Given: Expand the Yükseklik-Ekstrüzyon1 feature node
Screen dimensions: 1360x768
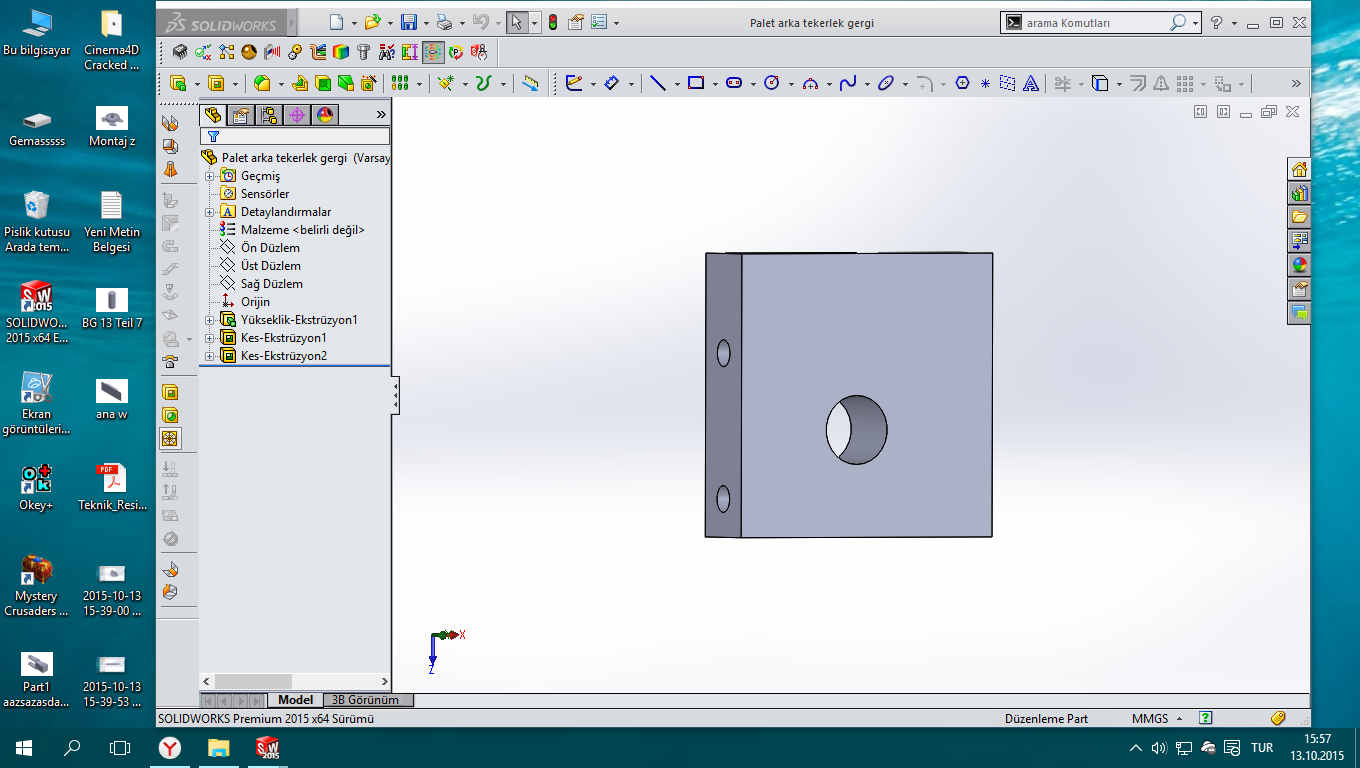Looking at the screenshot, I should [x=210, y=320].
